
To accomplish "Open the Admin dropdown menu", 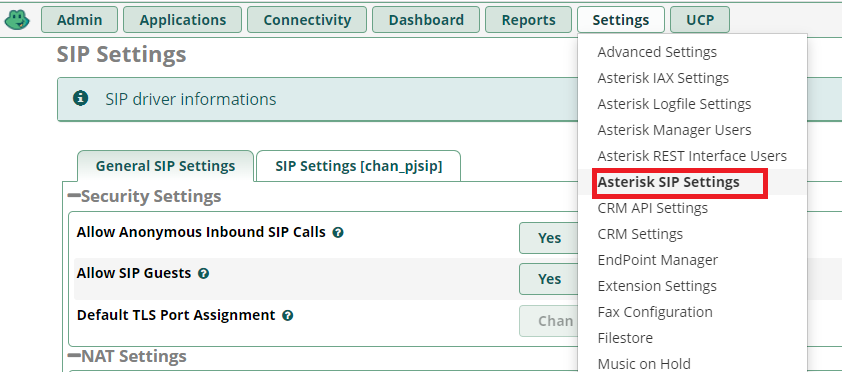I will [79, 20].
